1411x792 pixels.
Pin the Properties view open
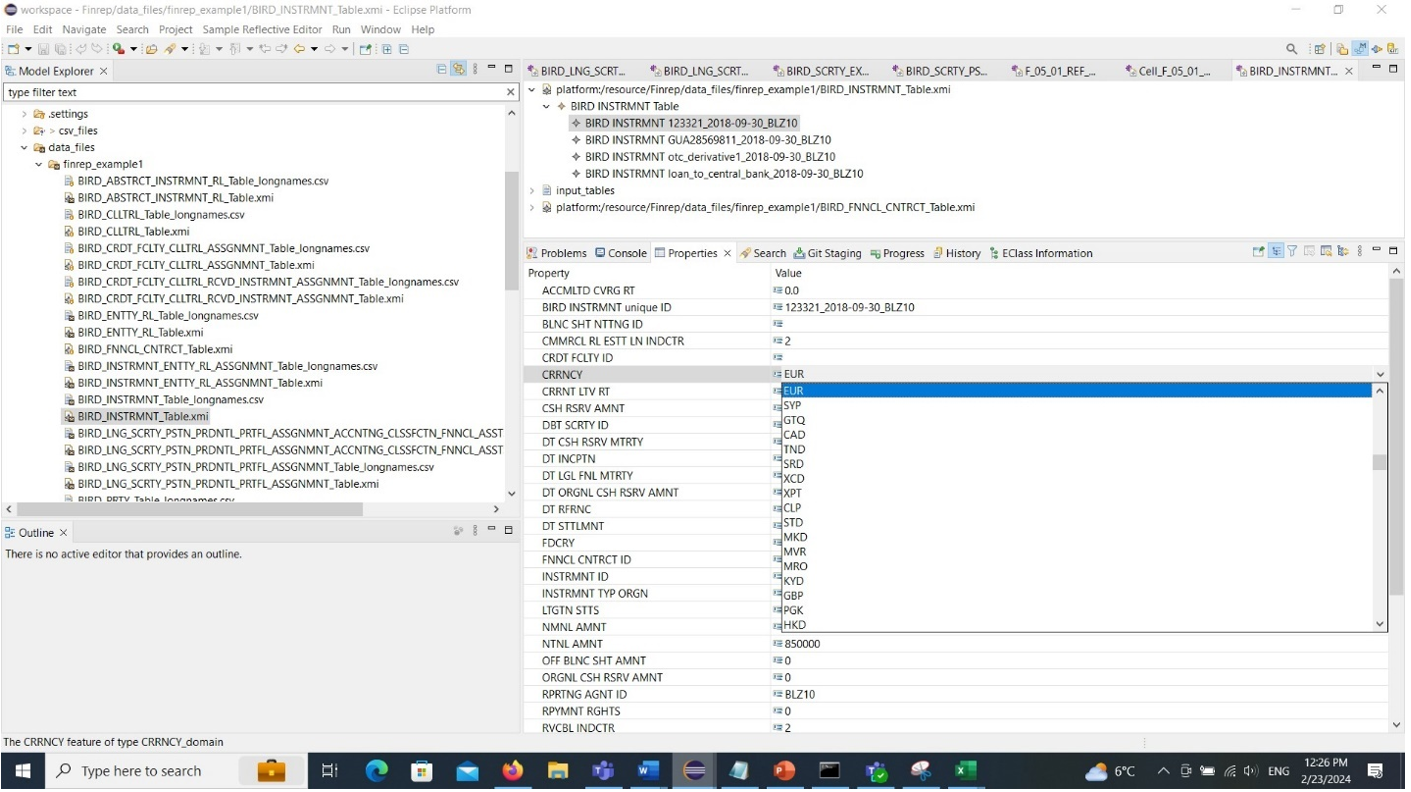(x=1309, y=253)
